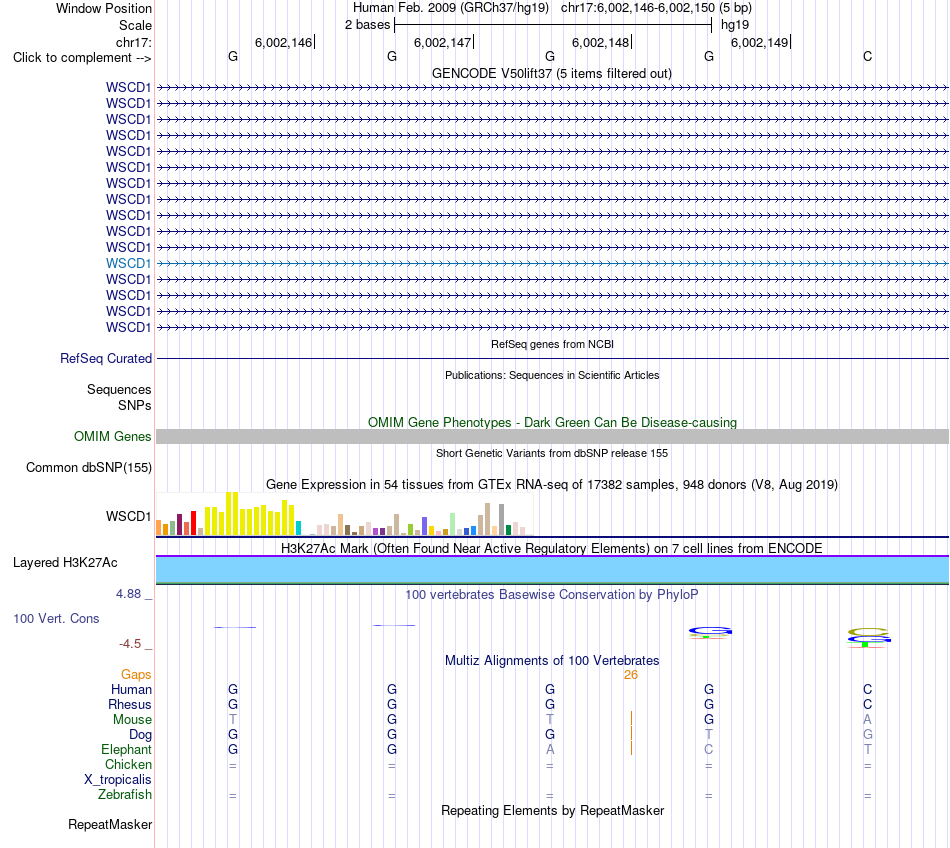Click the WSCD1 label beside the GTEx bar chart

[128, 516]
